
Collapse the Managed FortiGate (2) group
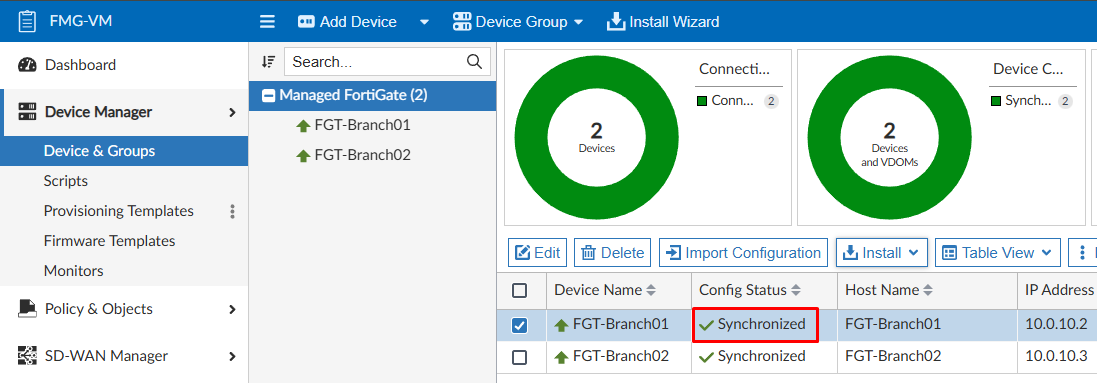click(x=269, y=96)
